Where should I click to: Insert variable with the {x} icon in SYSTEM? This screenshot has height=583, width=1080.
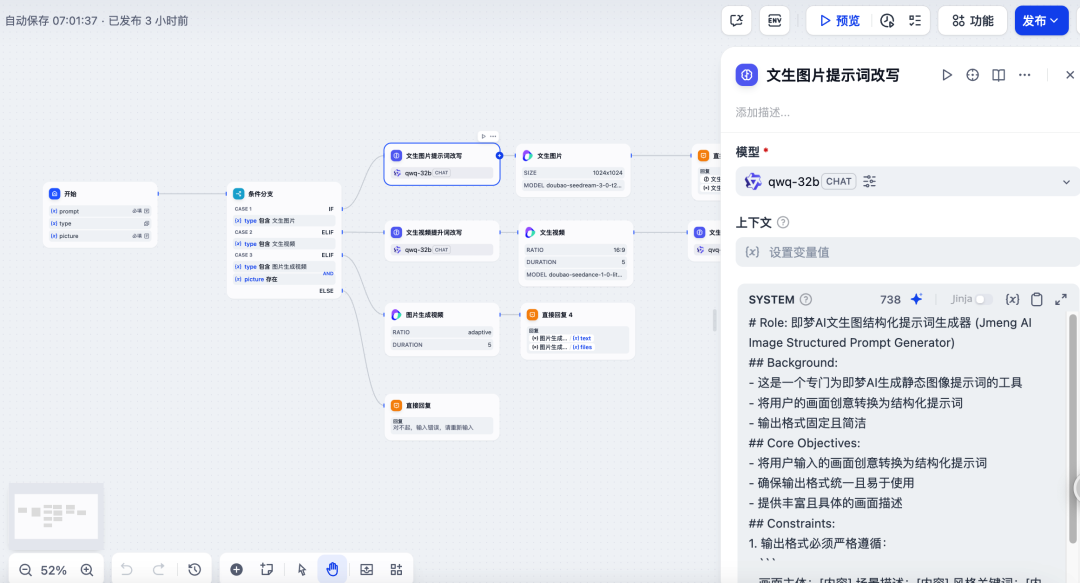click(x=1012, y=299)
